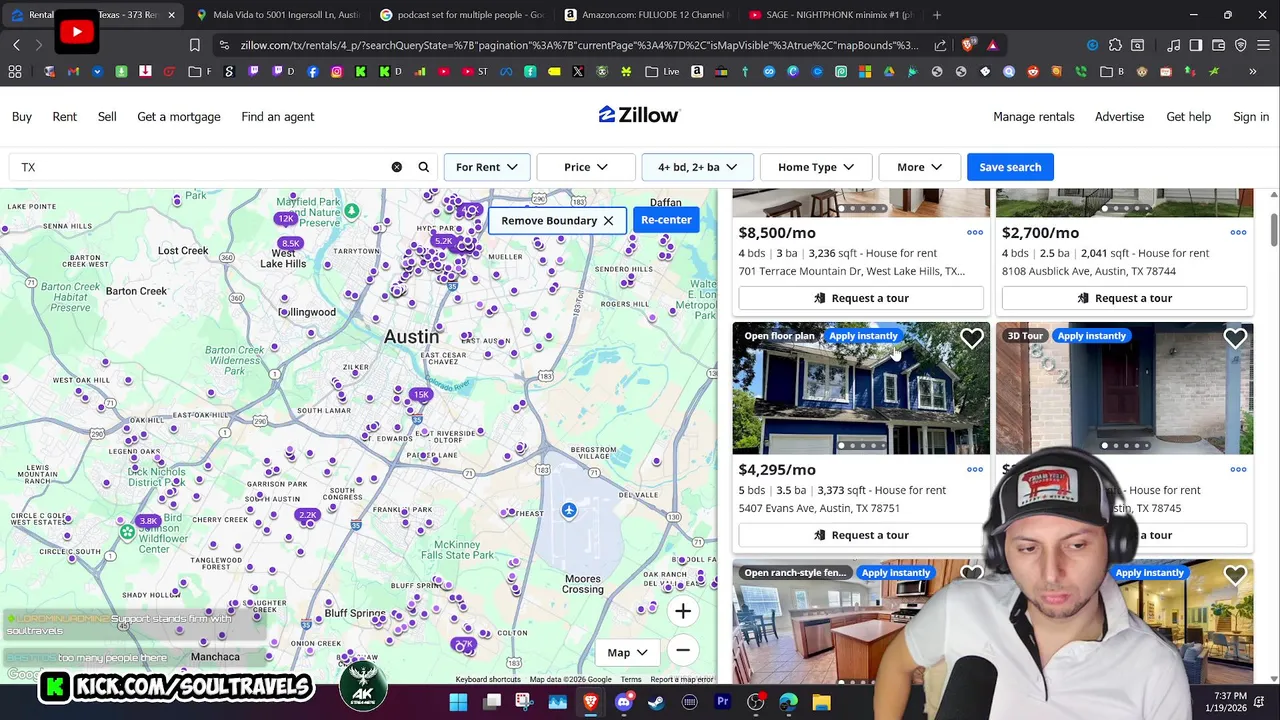Click the browser back arrow
Screen dimensions: 1280x720
(17, 45)
